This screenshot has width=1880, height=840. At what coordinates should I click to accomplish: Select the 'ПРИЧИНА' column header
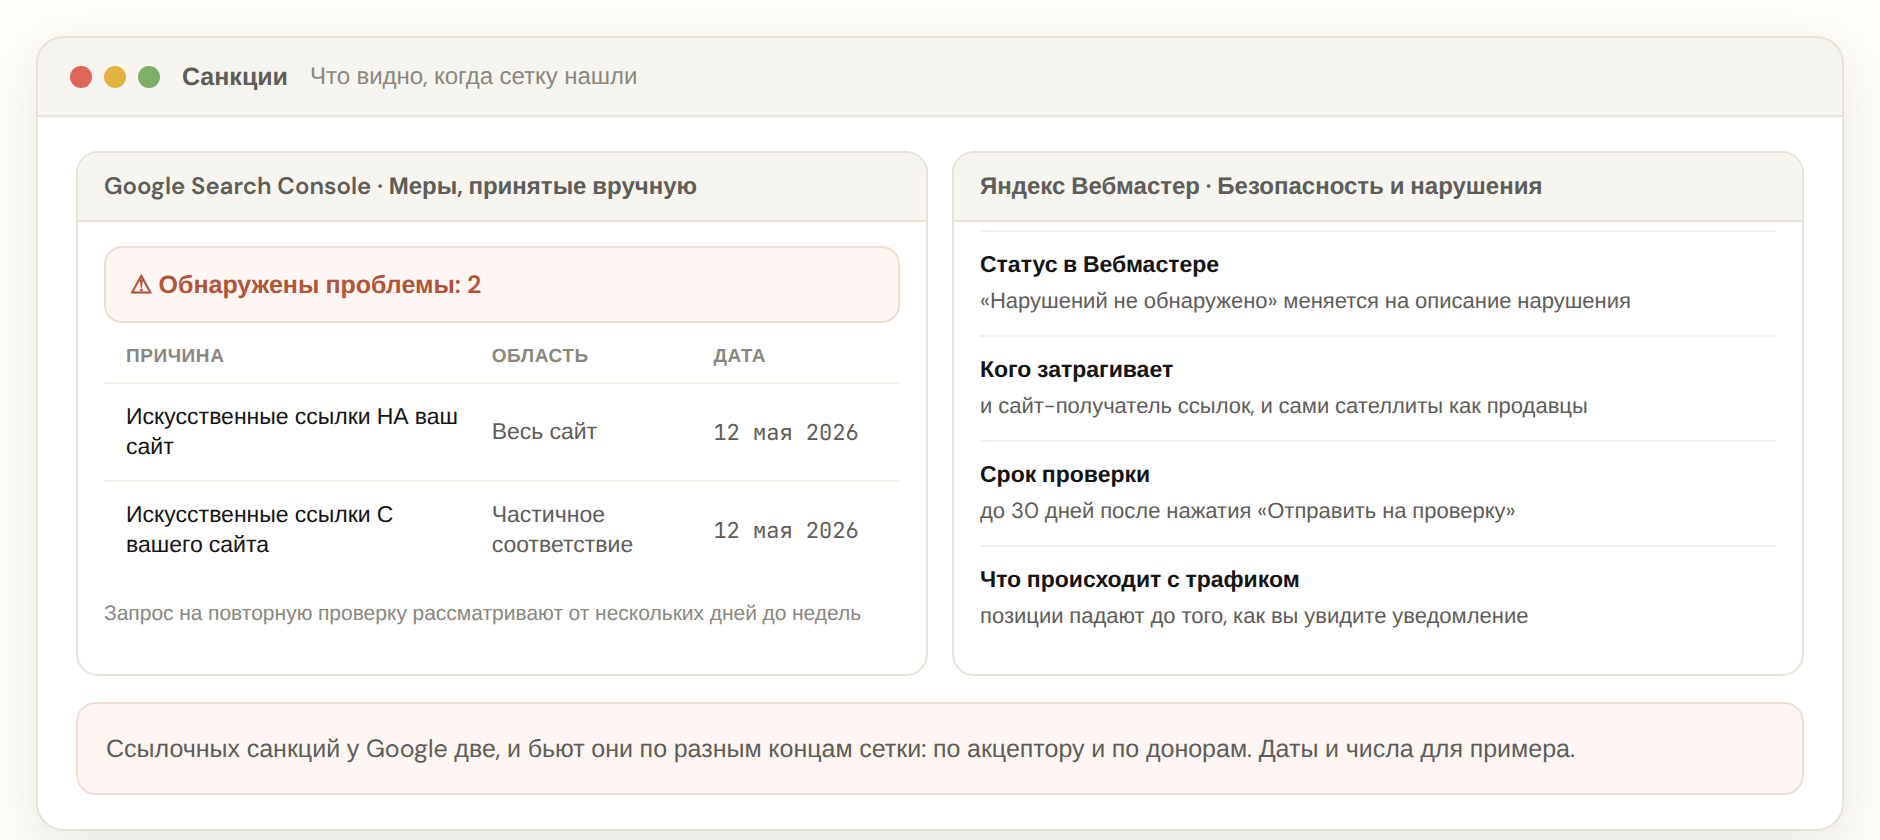pyautogui.click(x=175, y=356)
